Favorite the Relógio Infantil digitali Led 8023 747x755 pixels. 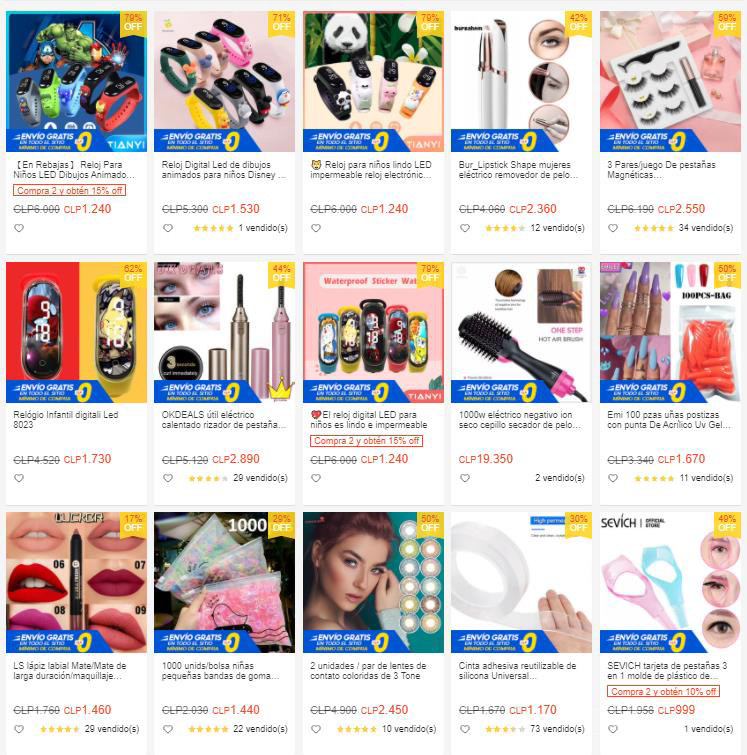(19, 478)
